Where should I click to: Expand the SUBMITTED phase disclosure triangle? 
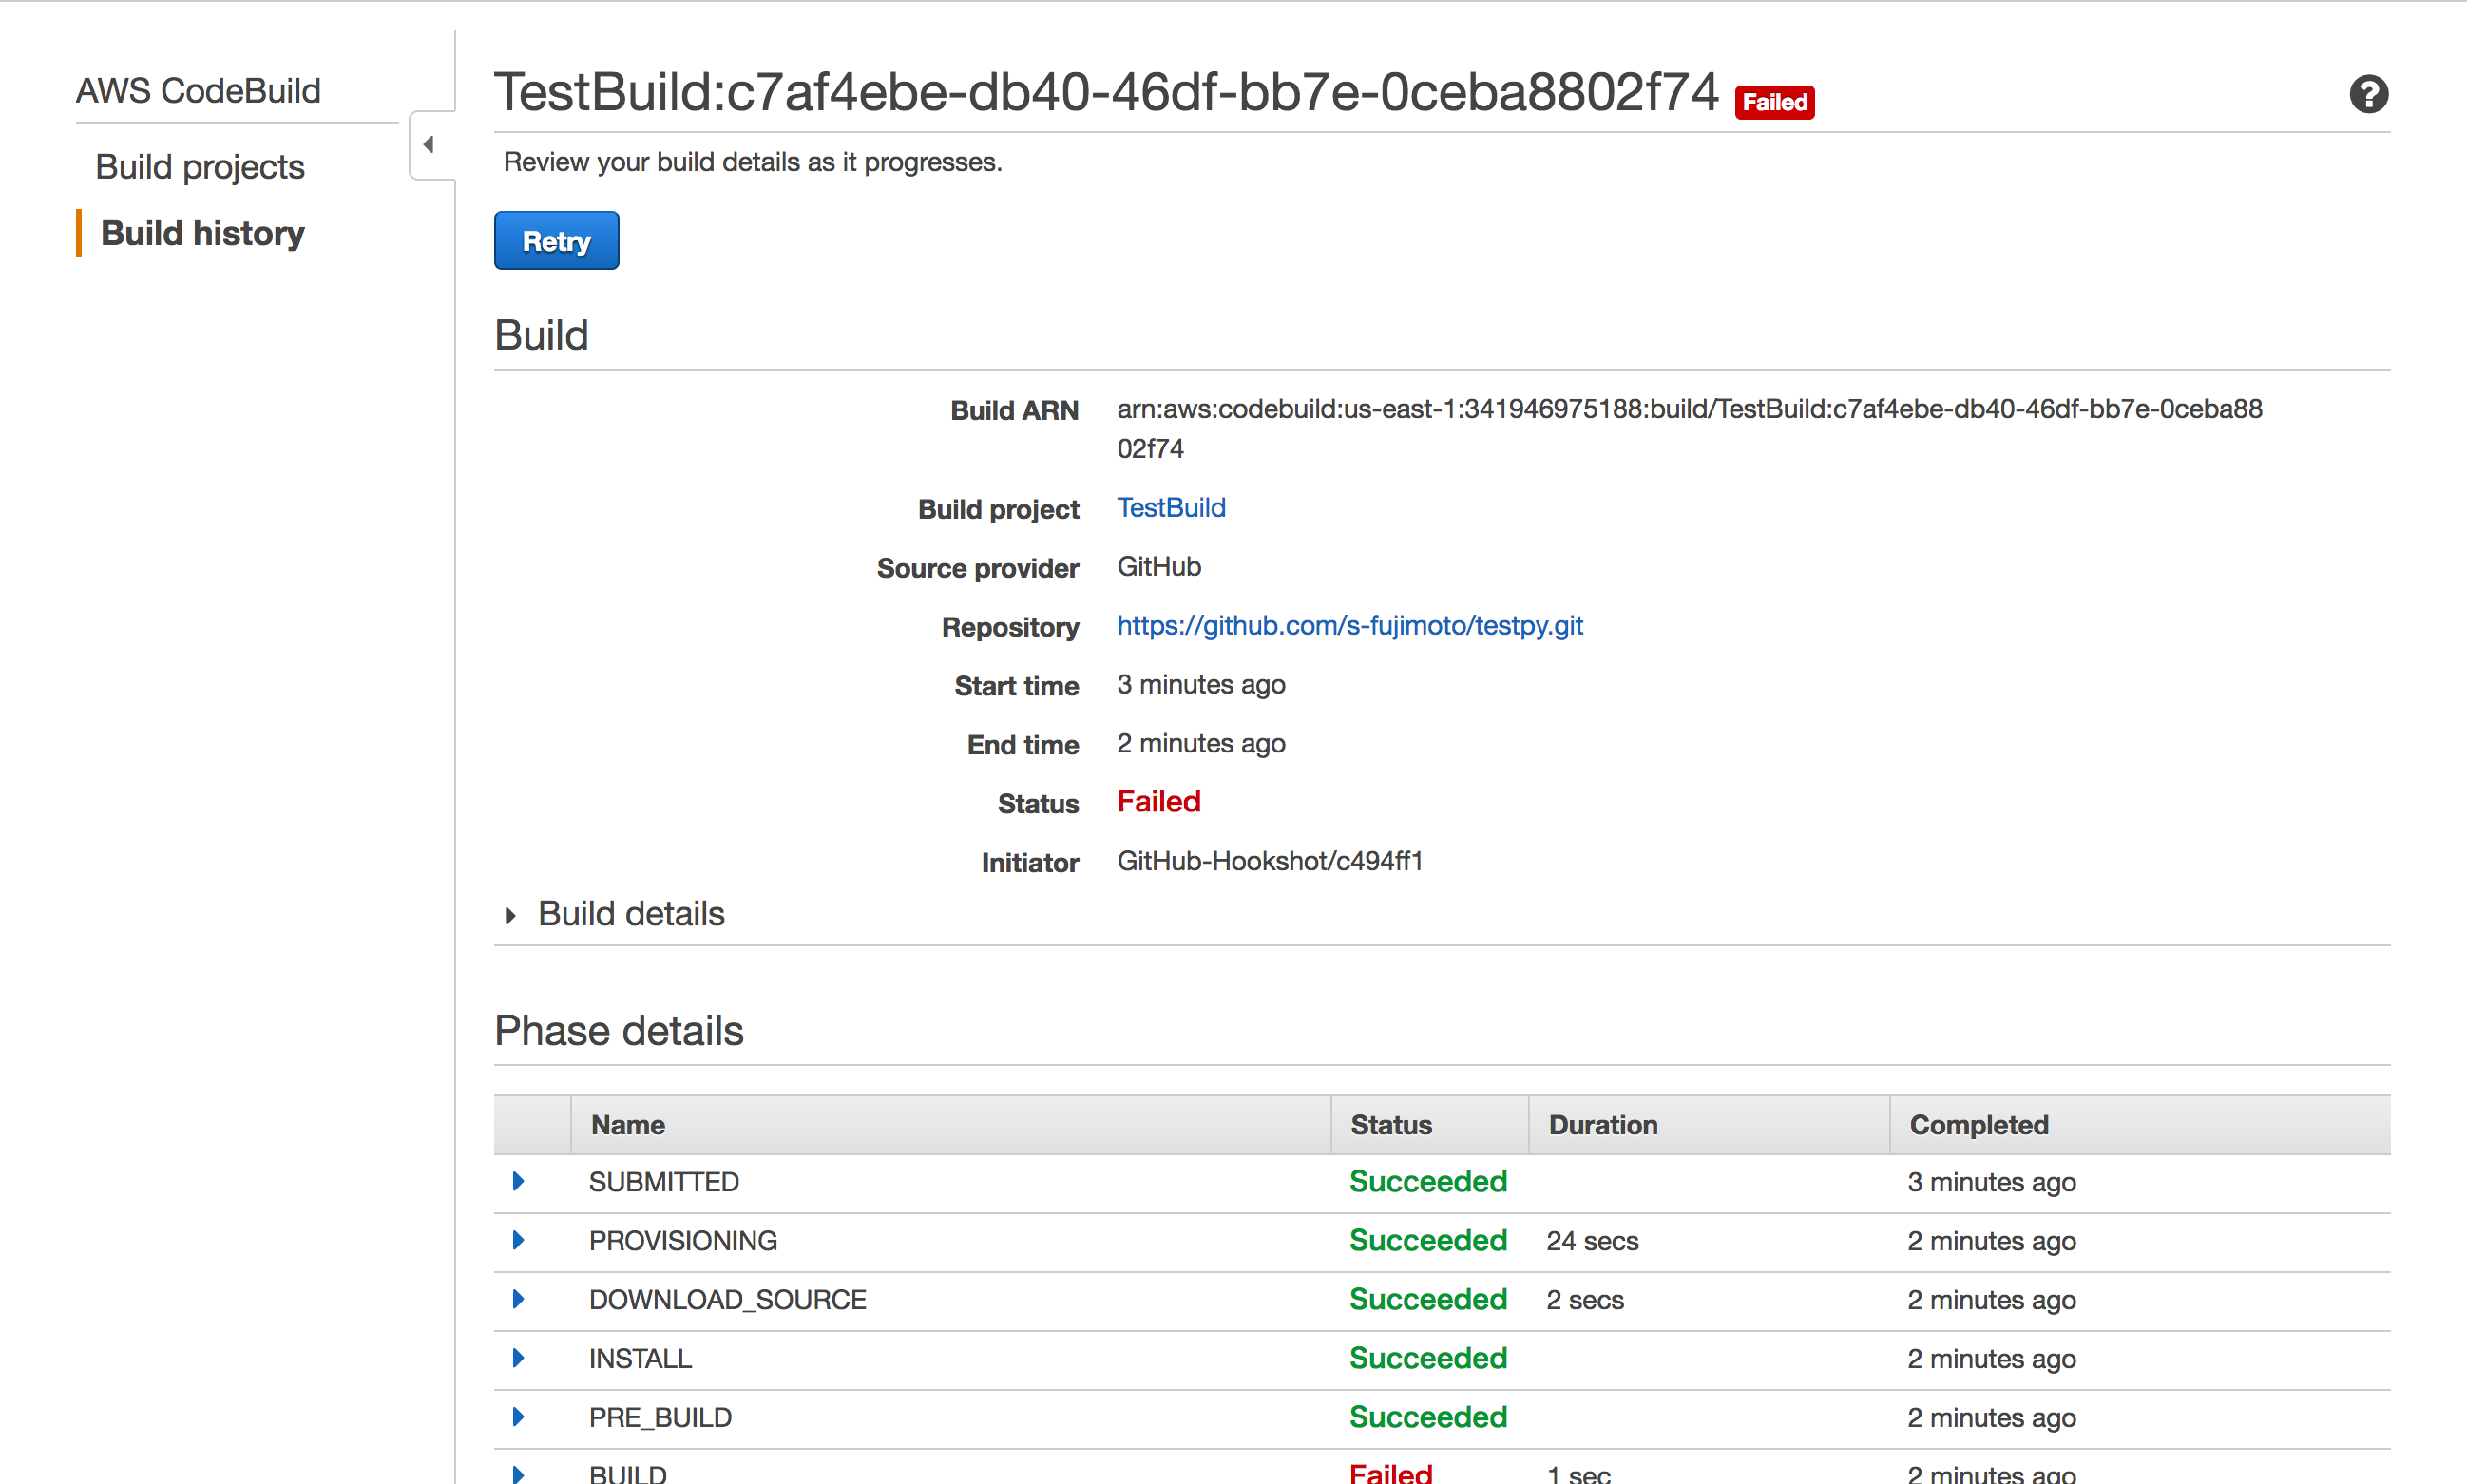pos(517,1181)
